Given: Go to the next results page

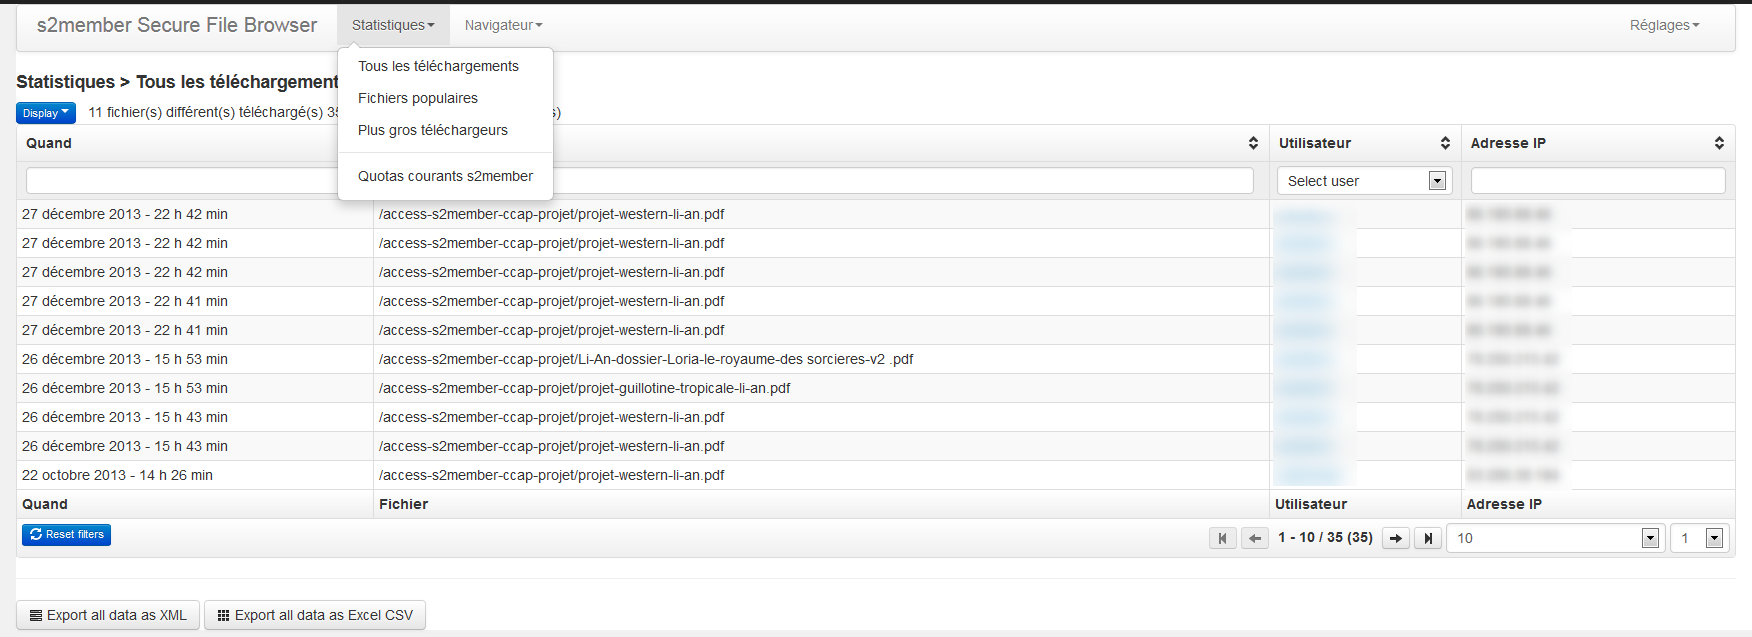Looking at the screenshot, I should 1396,538.
